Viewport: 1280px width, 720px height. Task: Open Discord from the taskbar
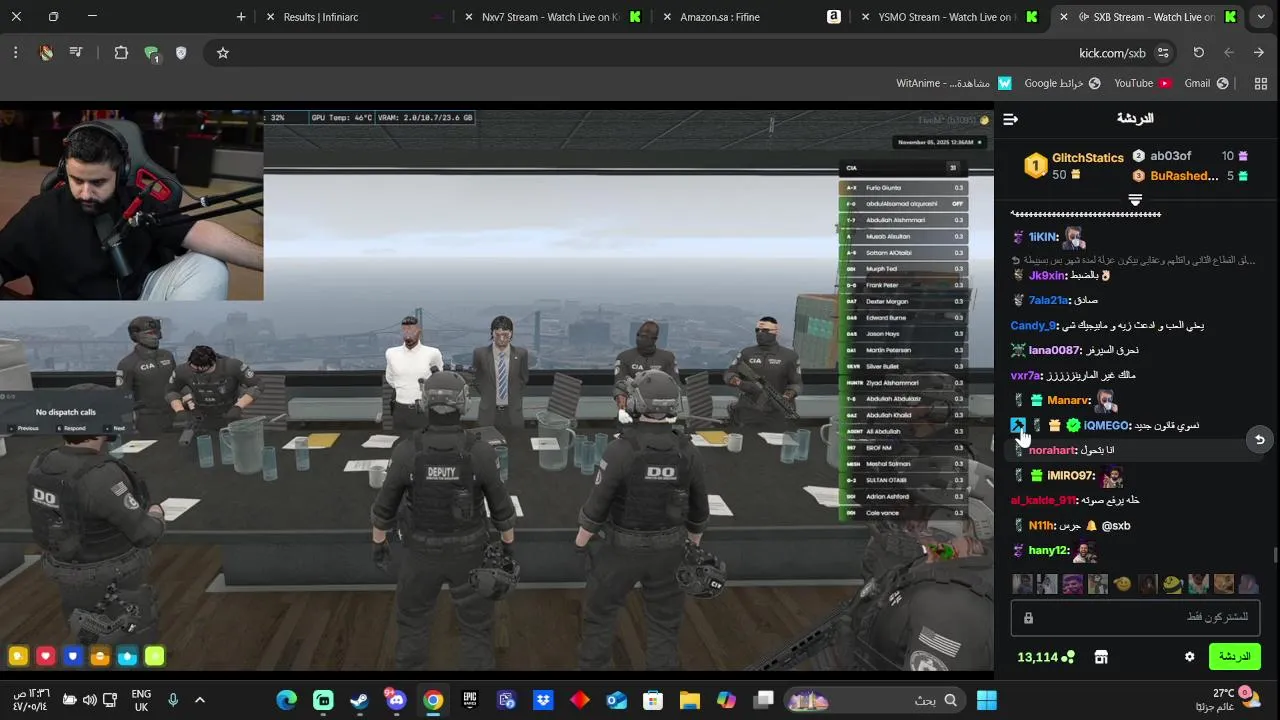click(396, 700)
